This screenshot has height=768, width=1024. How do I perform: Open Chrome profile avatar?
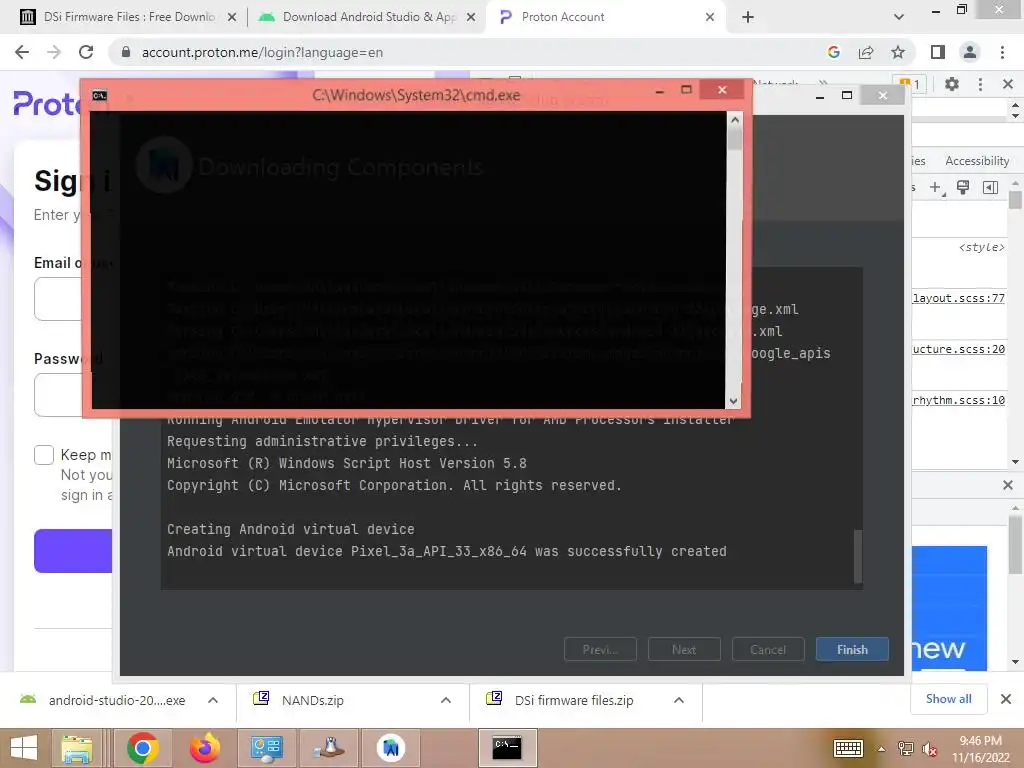coord(970,52)
